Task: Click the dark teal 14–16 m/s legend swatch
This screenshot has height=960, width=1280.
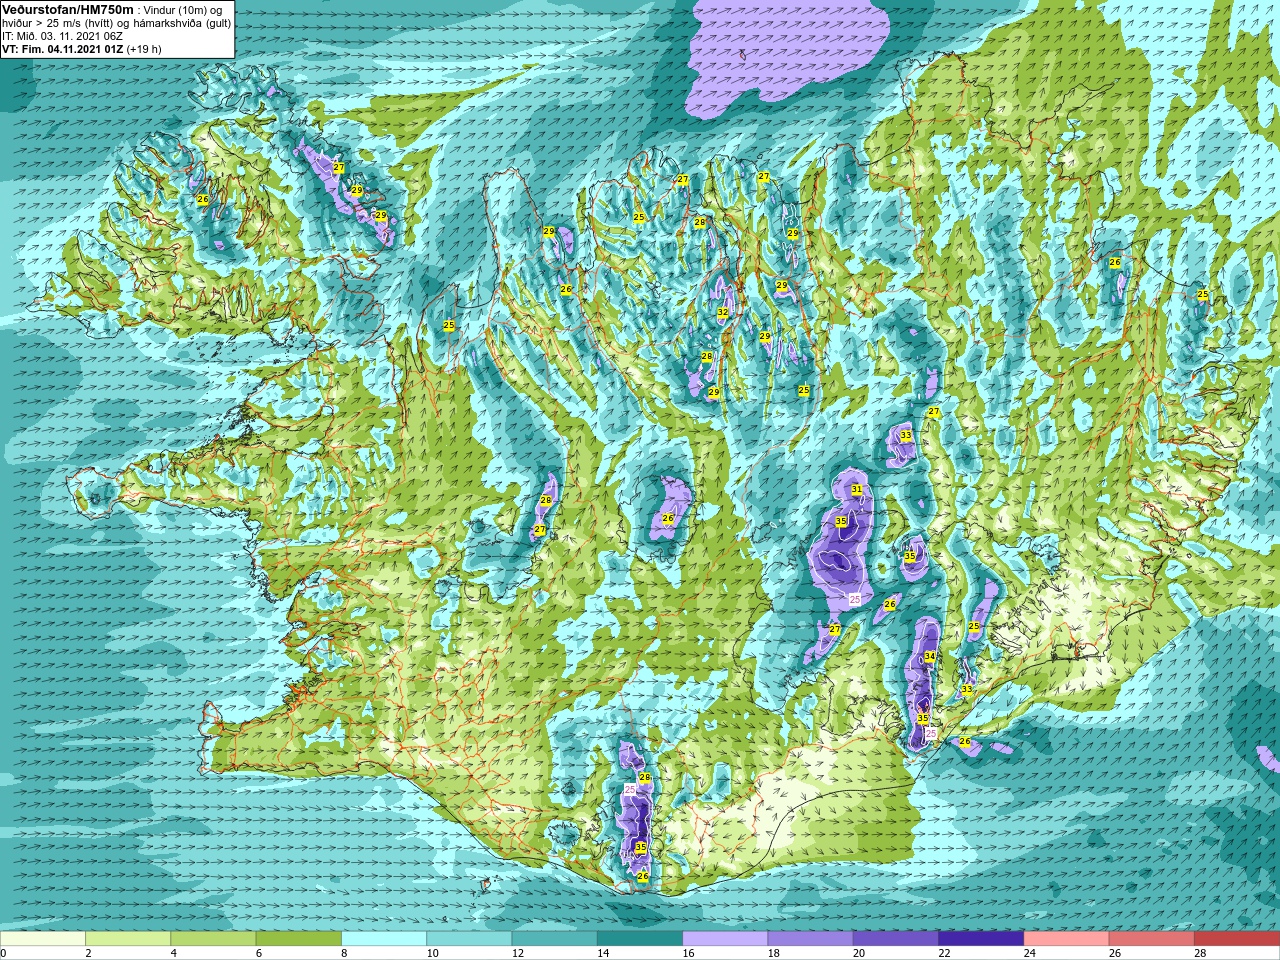Action: (640, 938)
